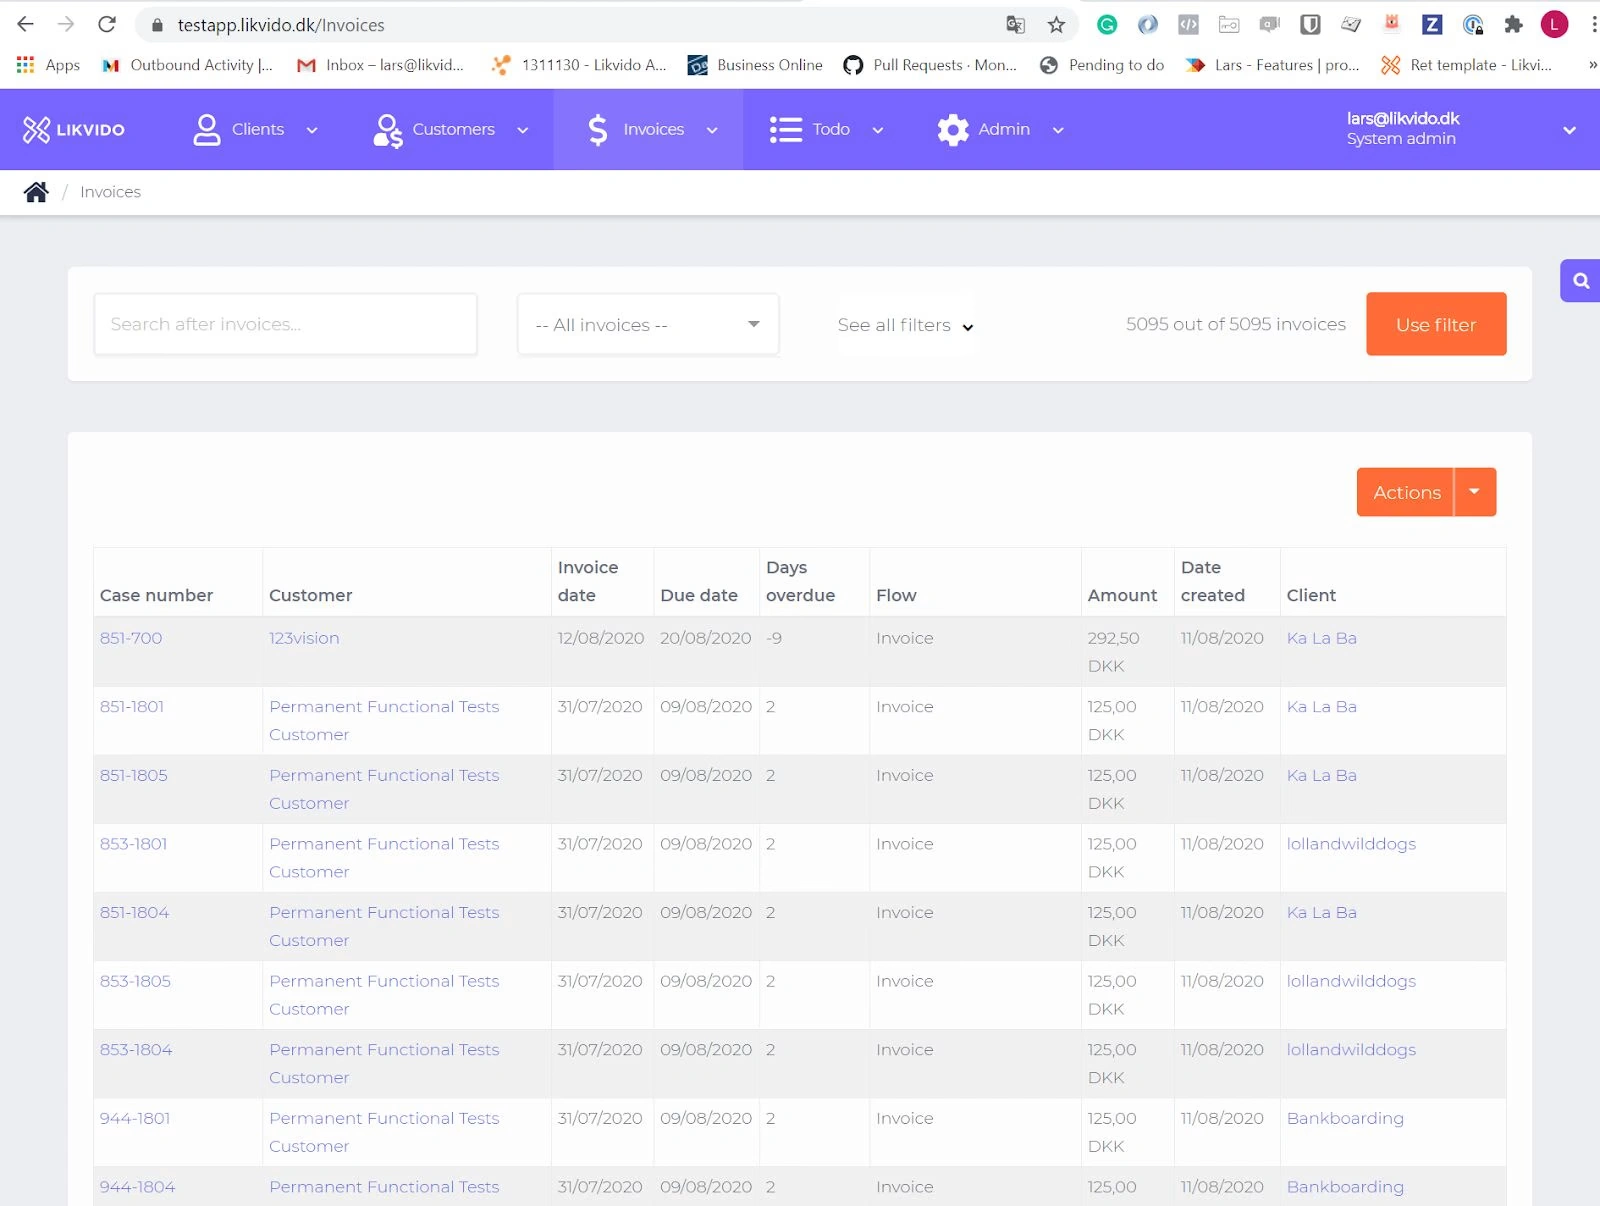Click the Likvido logo
Screen dimensions: 1600x1206
pyautogui.click(x=75, y=130)
